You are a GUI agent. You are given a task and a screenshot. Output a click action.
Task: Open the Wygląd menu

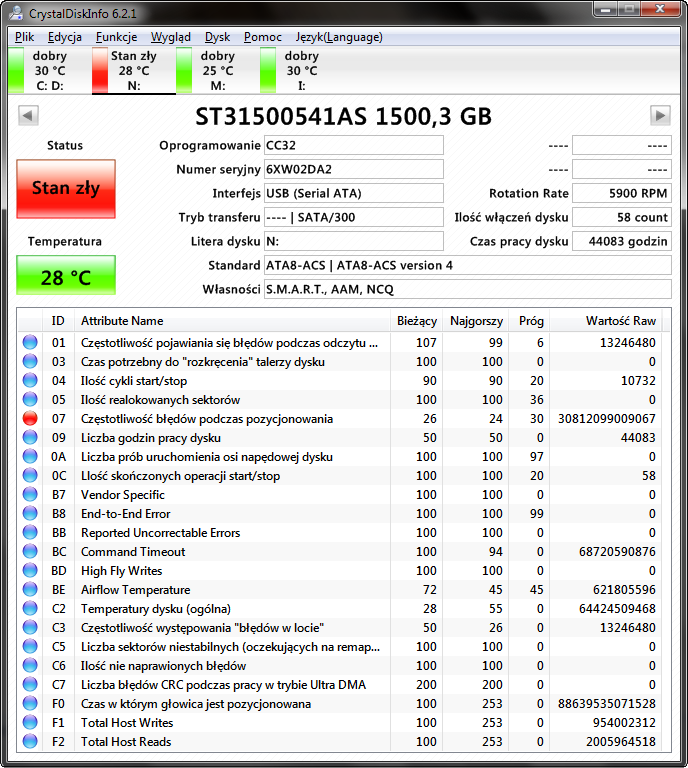click(x=170, y=37)
